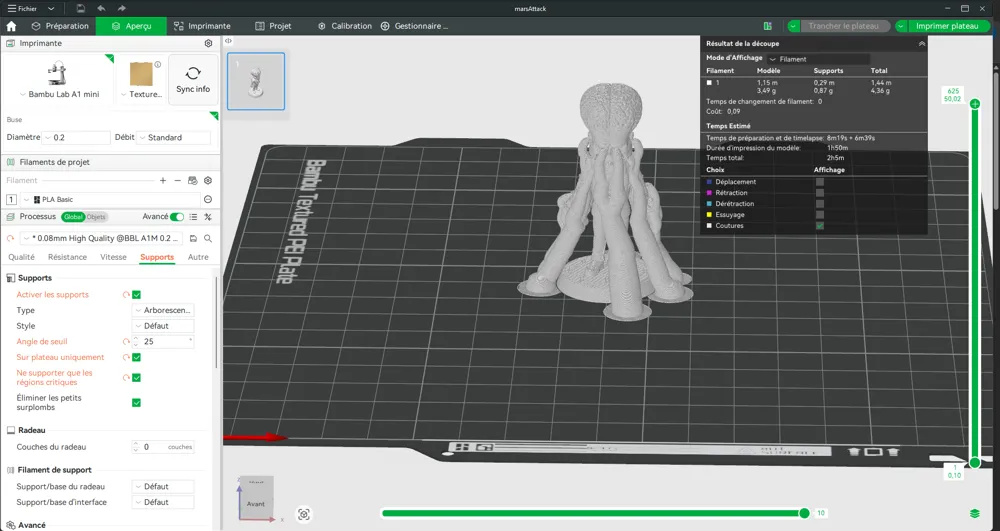Select the Bambu Lab A1 mini printer
The image size is (1000, 531).
[59, 79]
